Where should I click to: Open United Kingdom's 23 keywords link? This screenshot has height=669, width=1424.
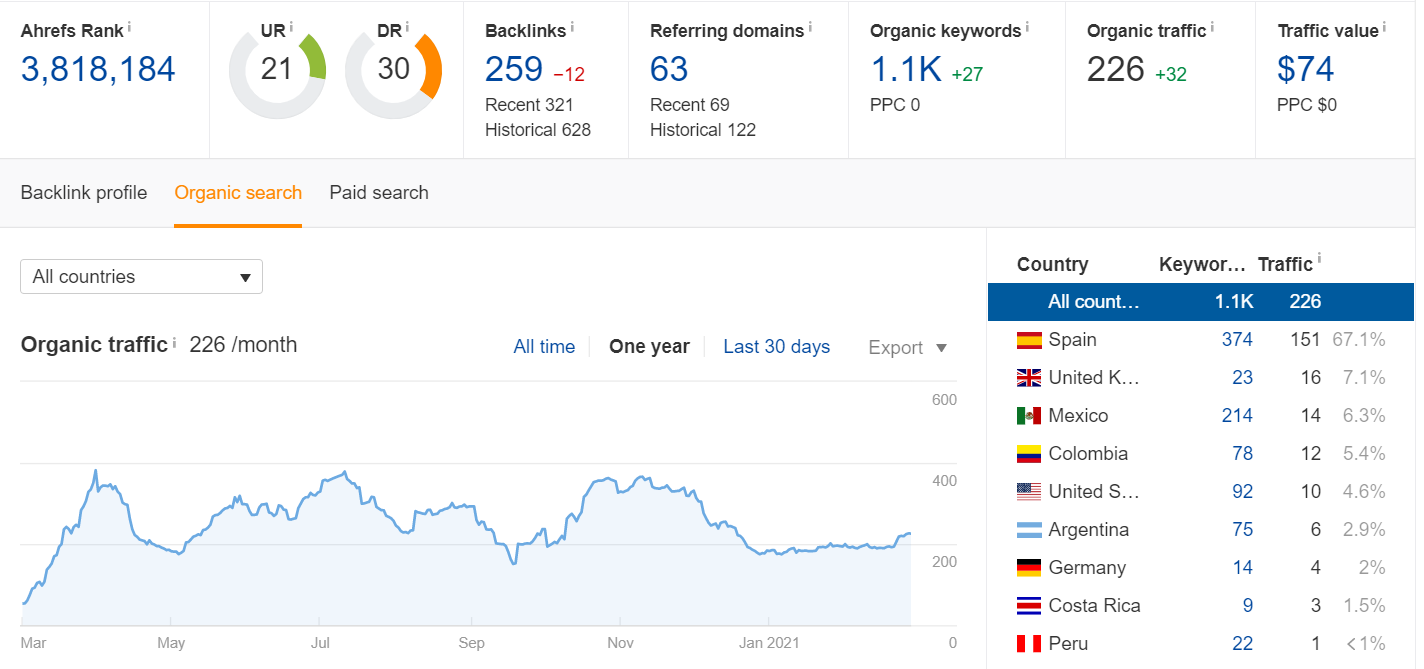1243,378
